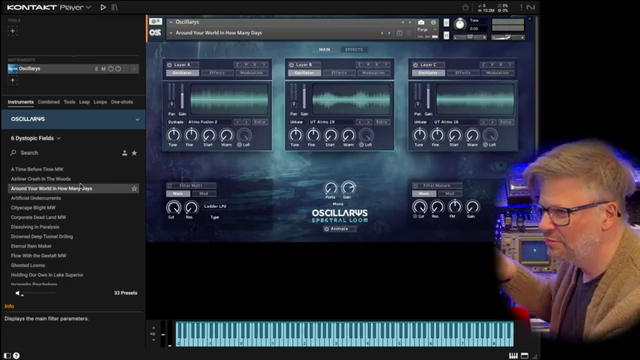The image size is (640, 360).
Task: Show favorite presets with star filter
Action: (x=134, y=153)
